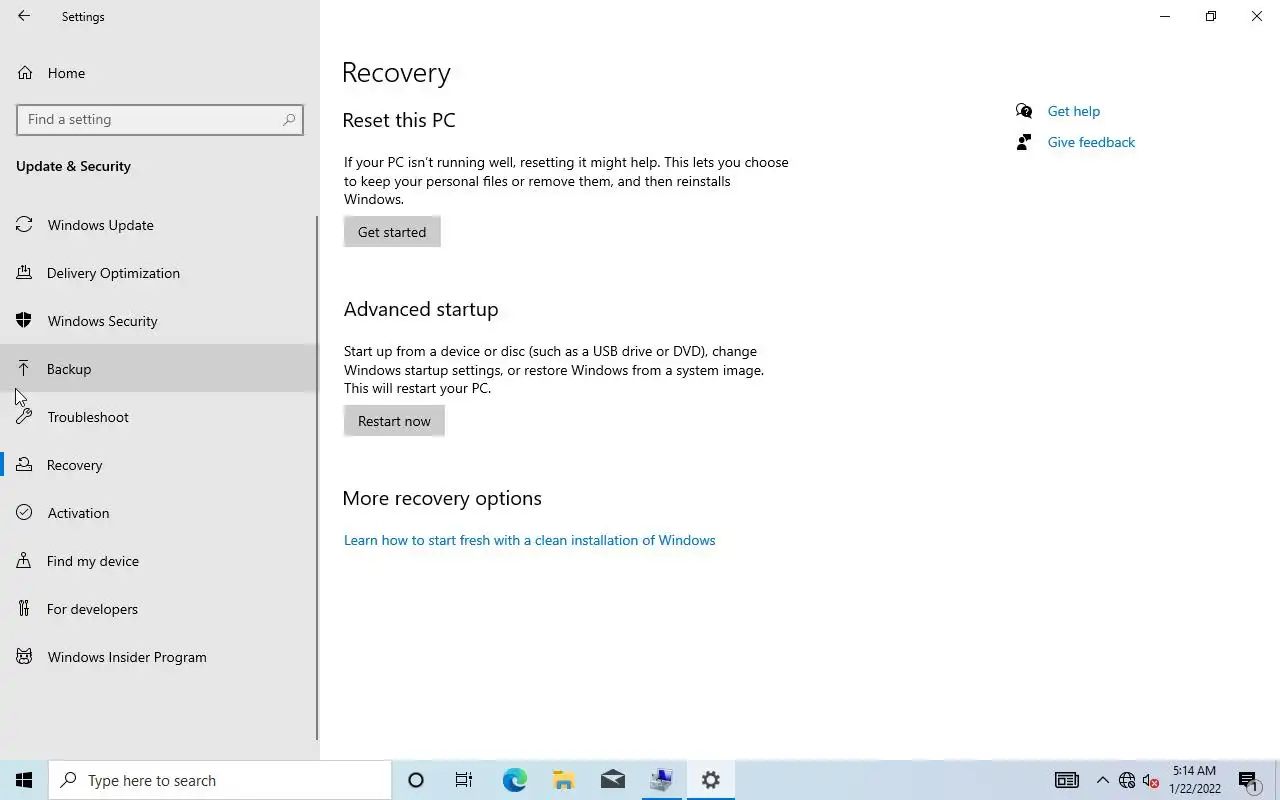Viewport: 1280px width, 800px height.
Task: Open Windows Update settings
Action: pyautogui.click(x=158, y=225)
